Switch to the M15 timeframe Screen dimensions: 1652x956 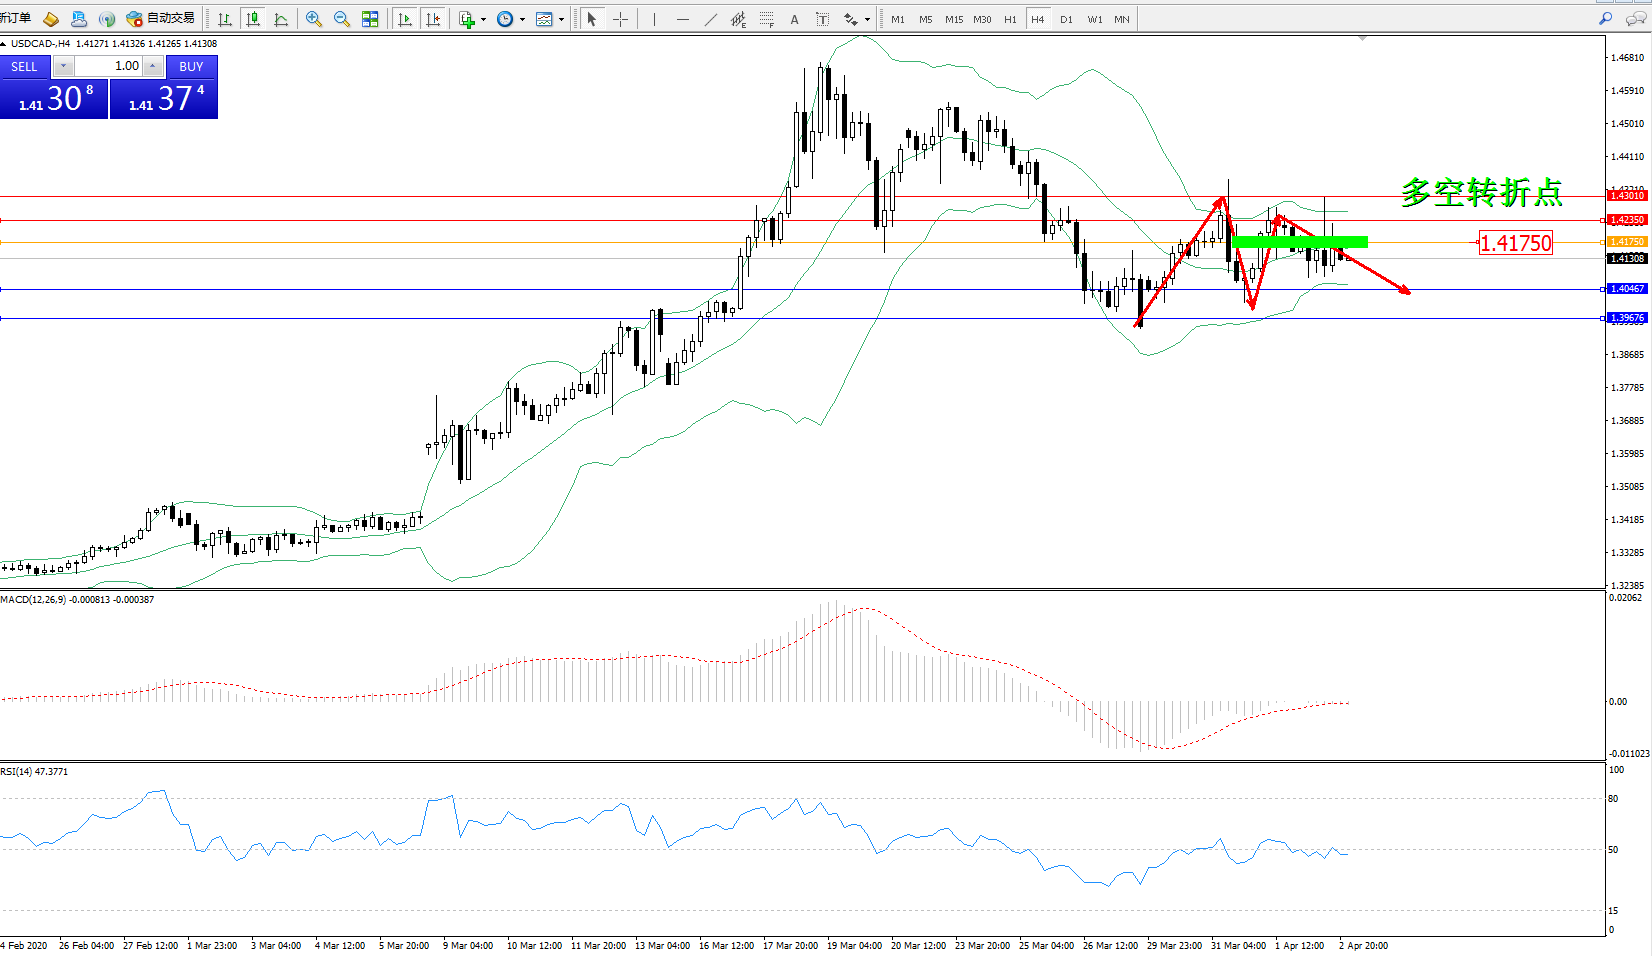pyautogui.click(x=954, y=19)
